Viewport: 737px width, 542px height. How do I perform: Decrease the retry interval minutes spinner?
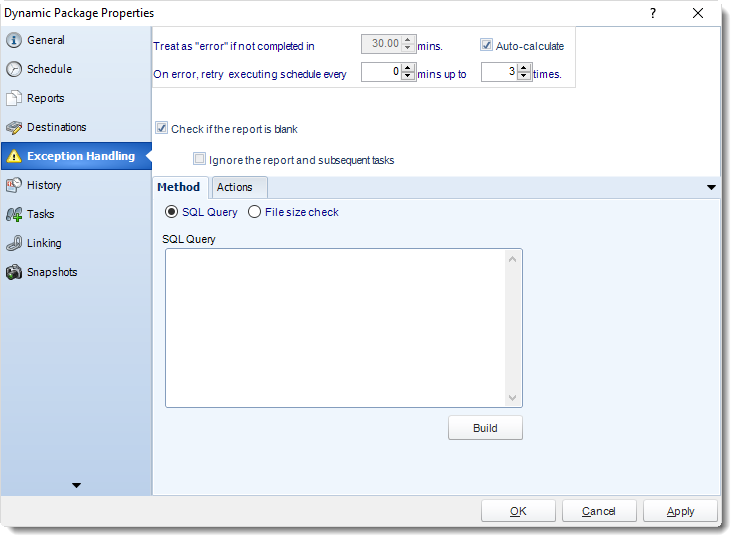[408, 76]
